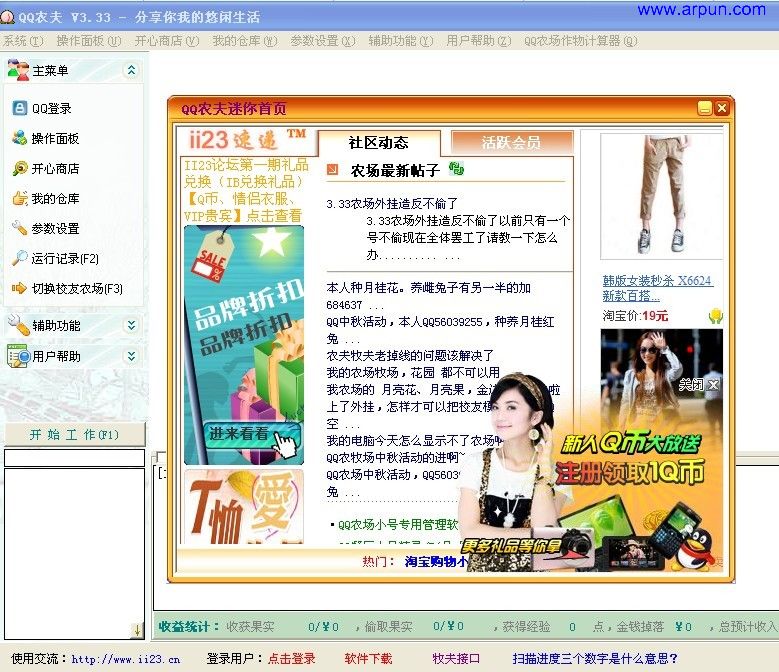Image resolution: width=779 pixels, height=672 pixels.
Task: Open the 操作面板(U) menu
Action: pyautogui.click(x=88, y=41)
